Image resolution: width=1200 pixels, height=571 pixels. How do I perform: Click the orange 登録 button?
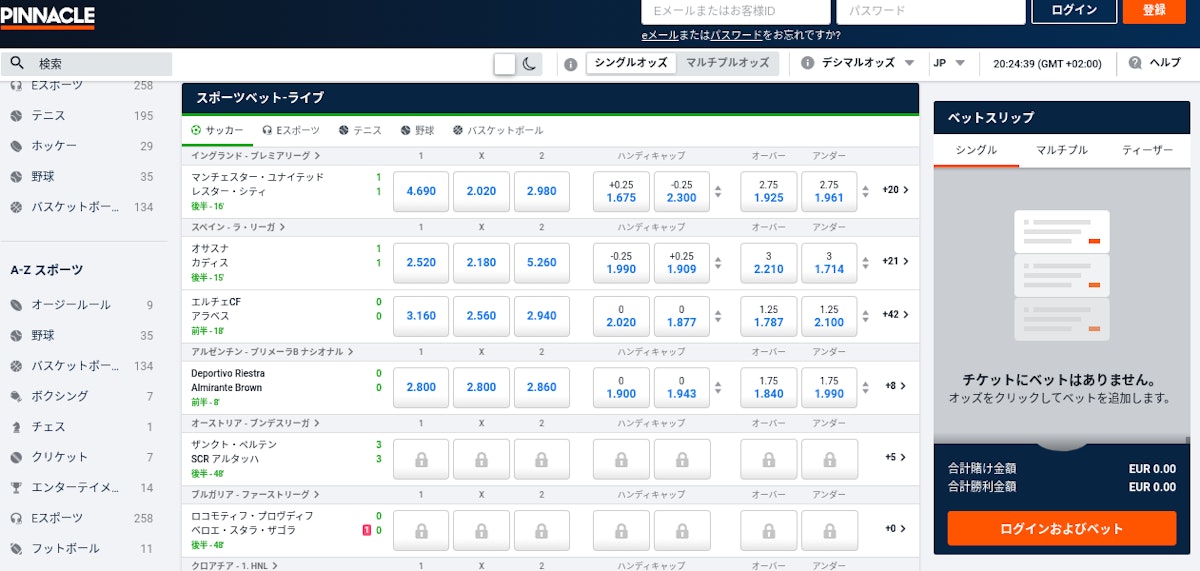tap(1154, 11)
